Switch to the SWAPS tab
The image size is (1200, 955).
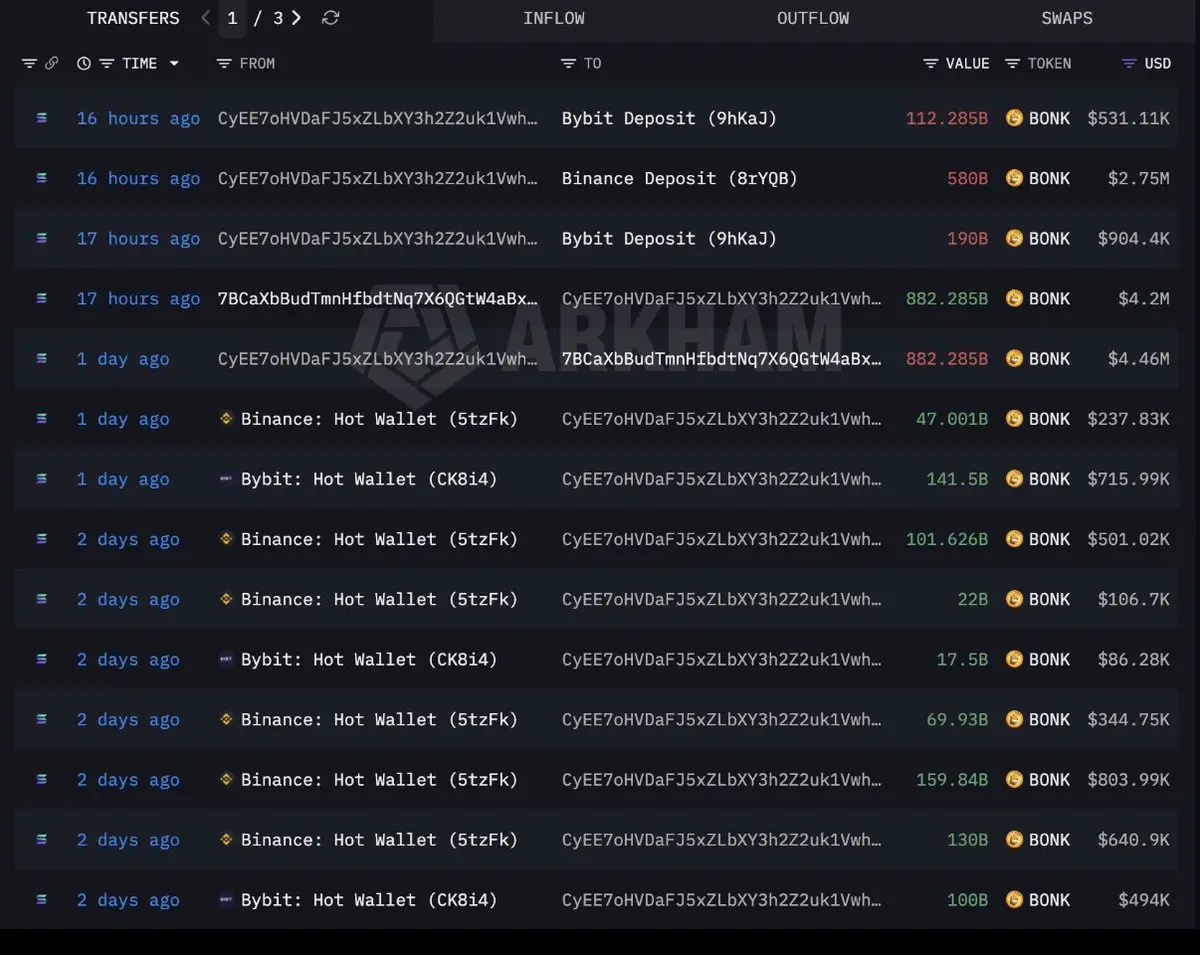click(1067, 18)
